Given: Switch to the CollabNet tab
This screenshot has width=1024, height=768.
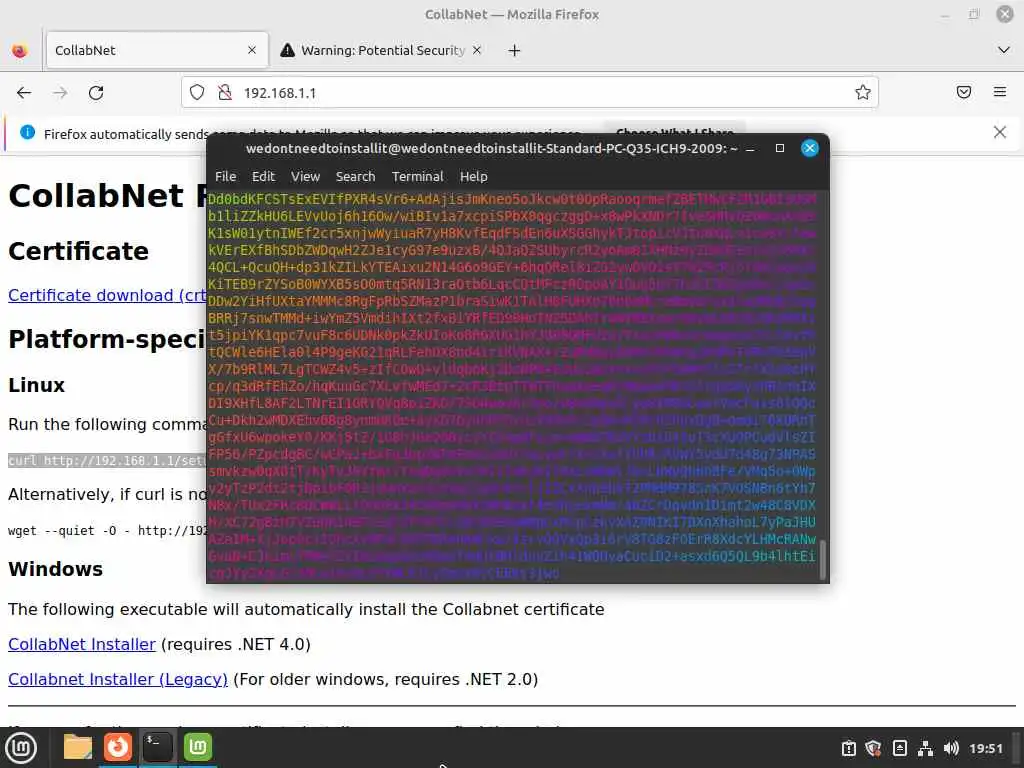Looking at the screenshot, I should click(x=157, y=50).
